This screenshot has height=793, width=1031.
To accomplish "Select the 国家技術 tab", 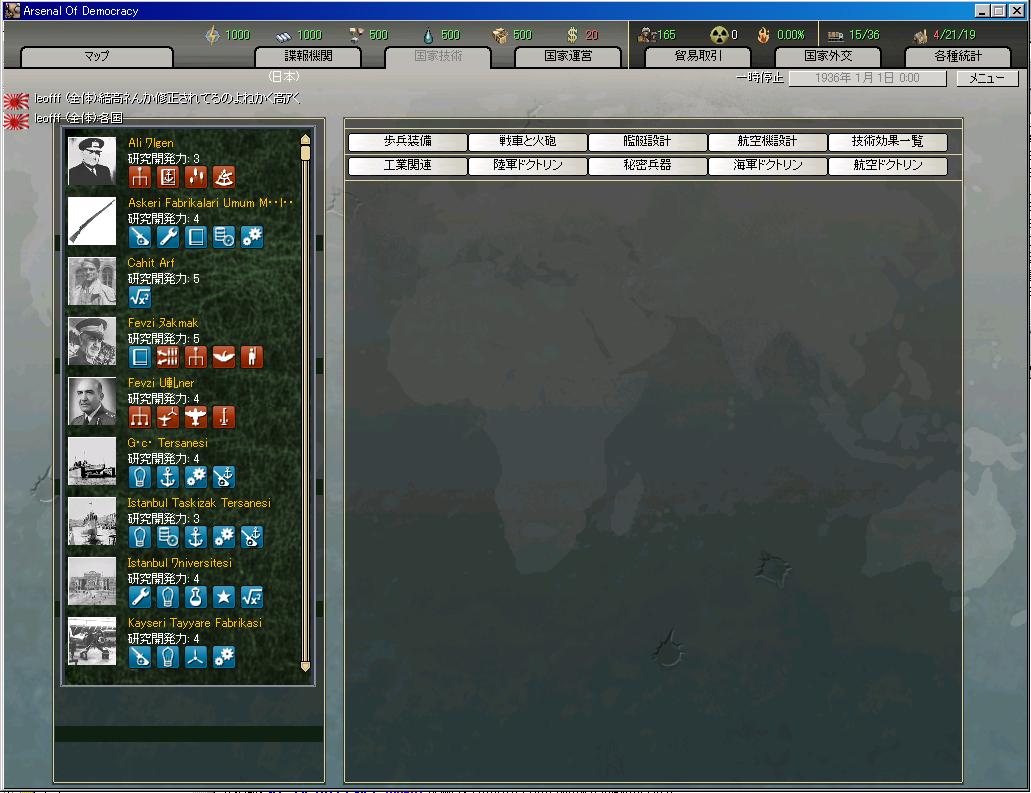I will [438, 57].
